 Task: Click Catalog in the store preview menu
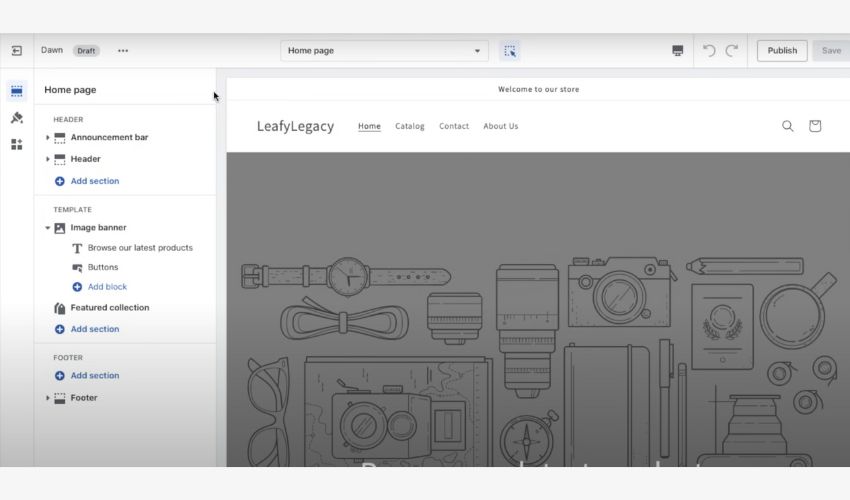(410, 126)
